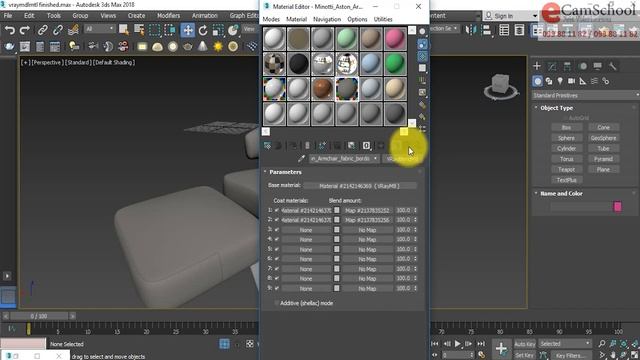
Task: Choose the Rectangular Selection Region icon
Action: 155,30
